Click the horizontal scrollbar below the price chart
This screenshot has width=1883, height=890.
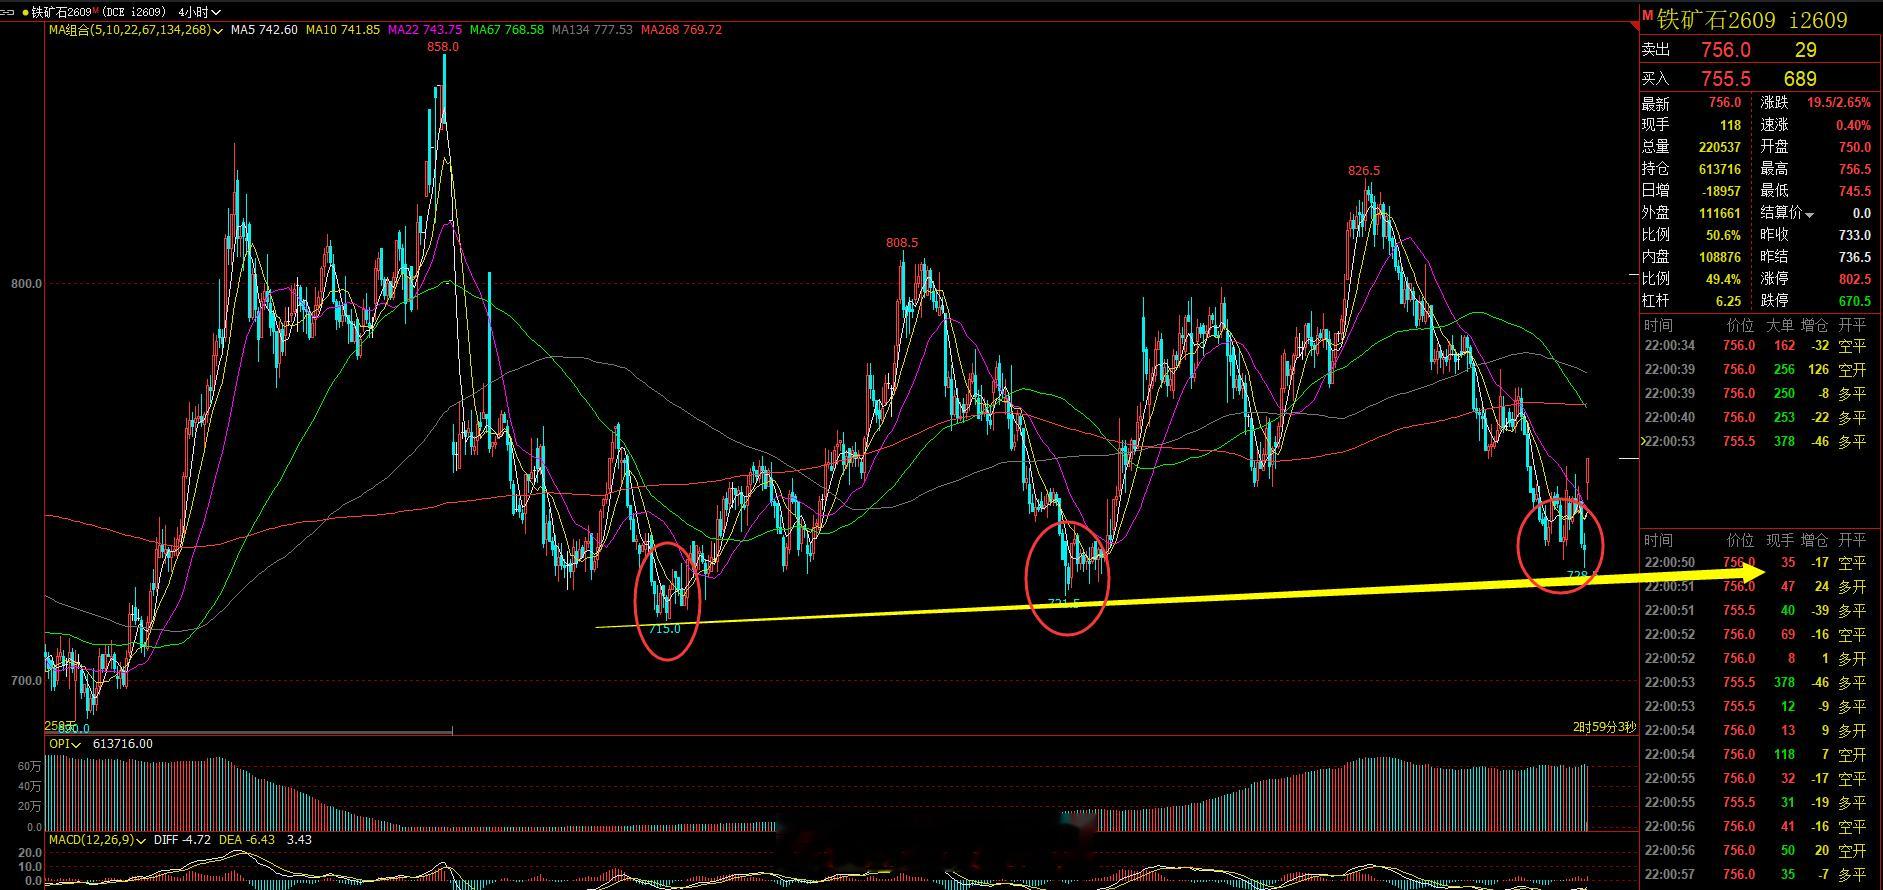coord(249,731)
